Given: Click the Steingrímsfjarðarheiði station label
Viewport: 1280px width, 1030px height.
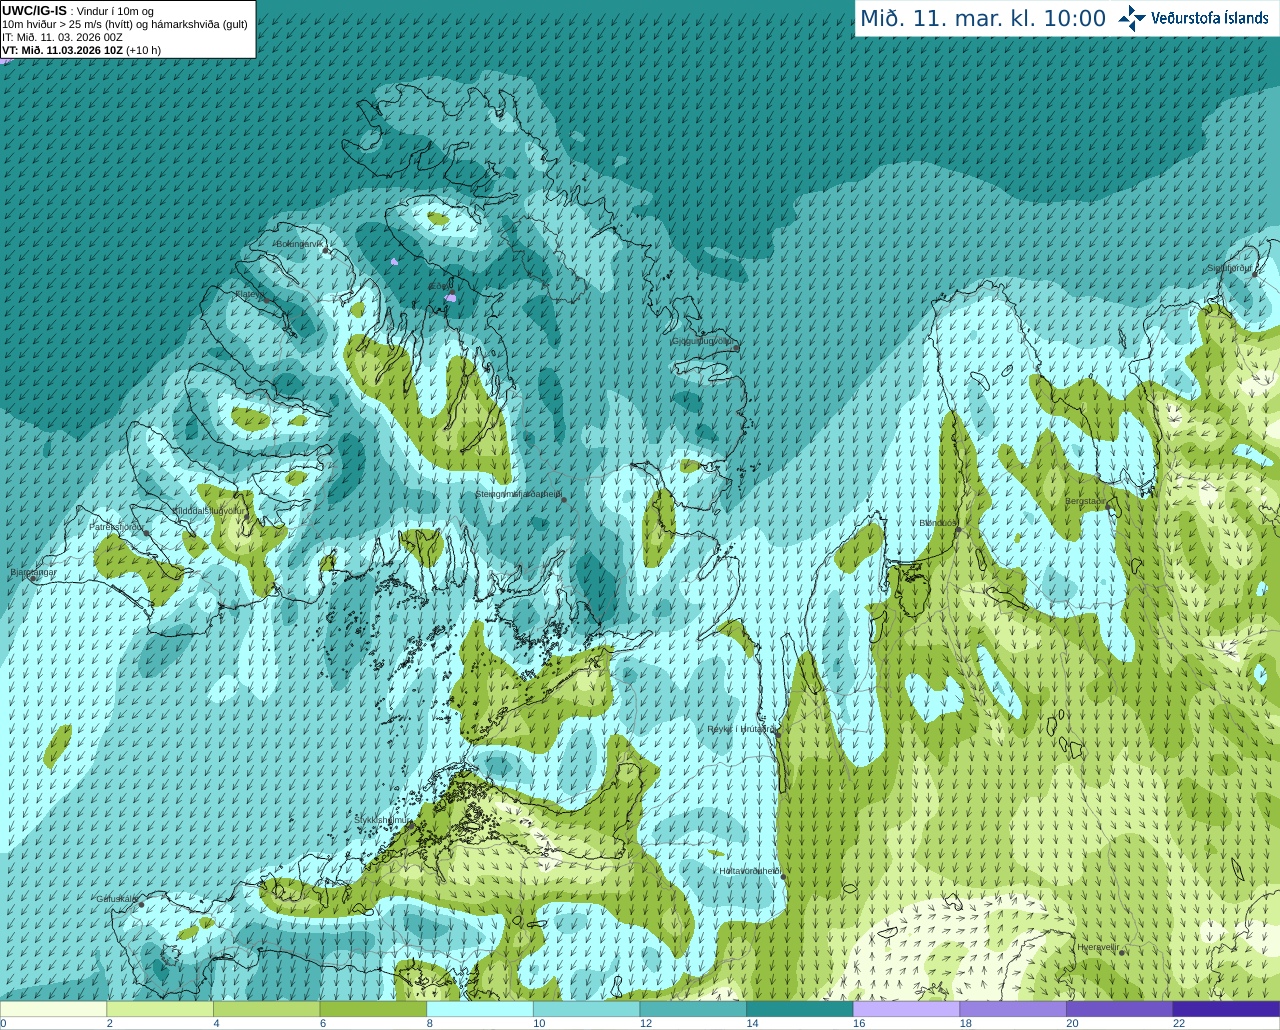Looking at the screenshot, I should 517,494.
